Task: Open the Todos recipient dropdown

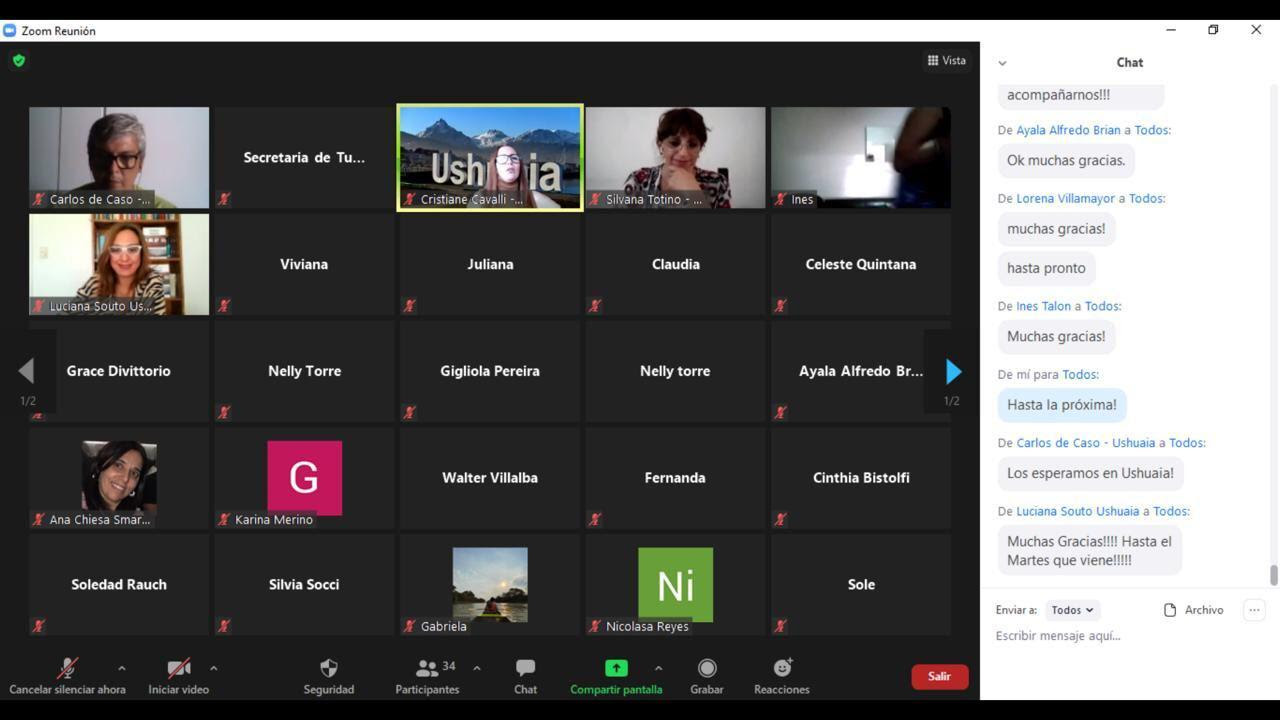Action: point(1072,610)
